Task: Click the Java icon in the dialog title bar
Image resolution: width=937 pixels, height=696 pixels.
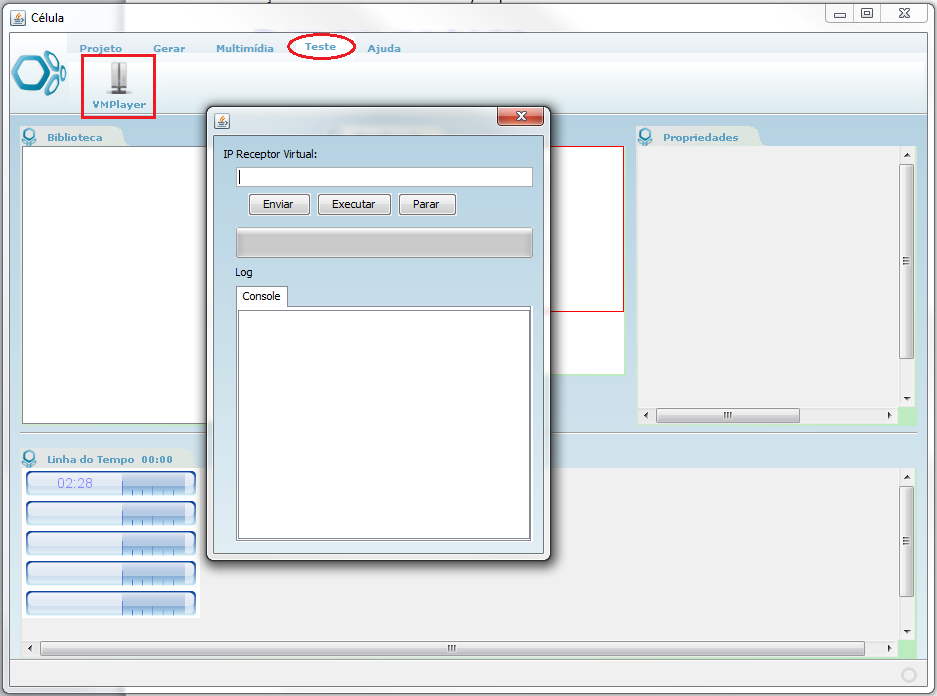Action: click(222, 121)
